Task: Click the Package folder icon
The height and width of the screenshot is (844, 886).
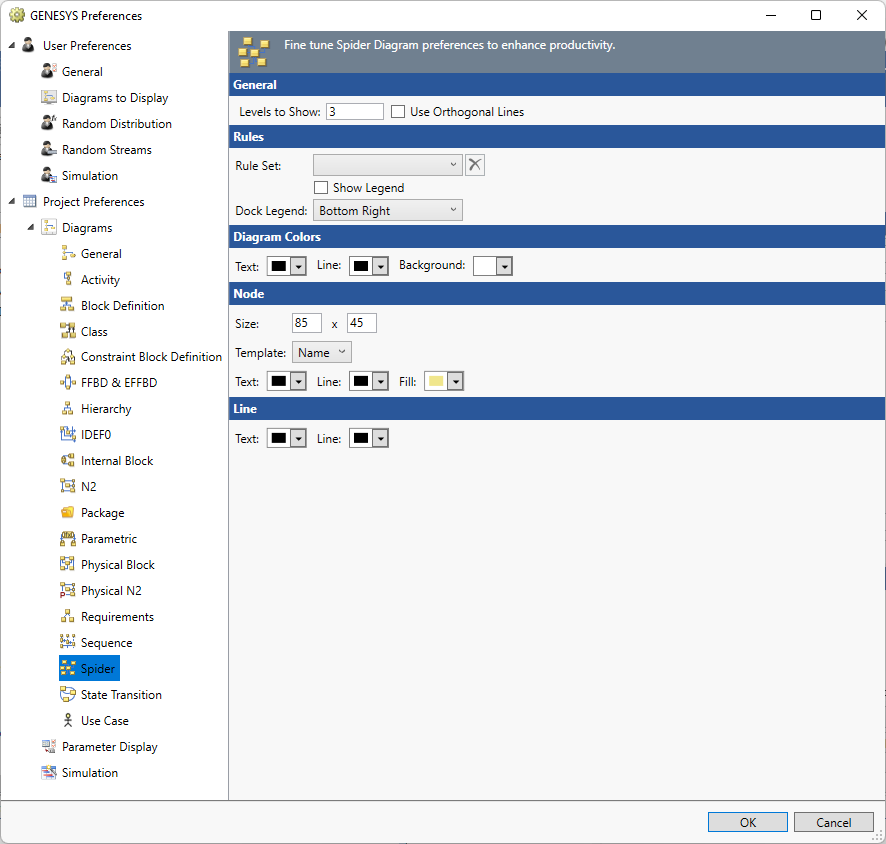Action: (68, 513)
